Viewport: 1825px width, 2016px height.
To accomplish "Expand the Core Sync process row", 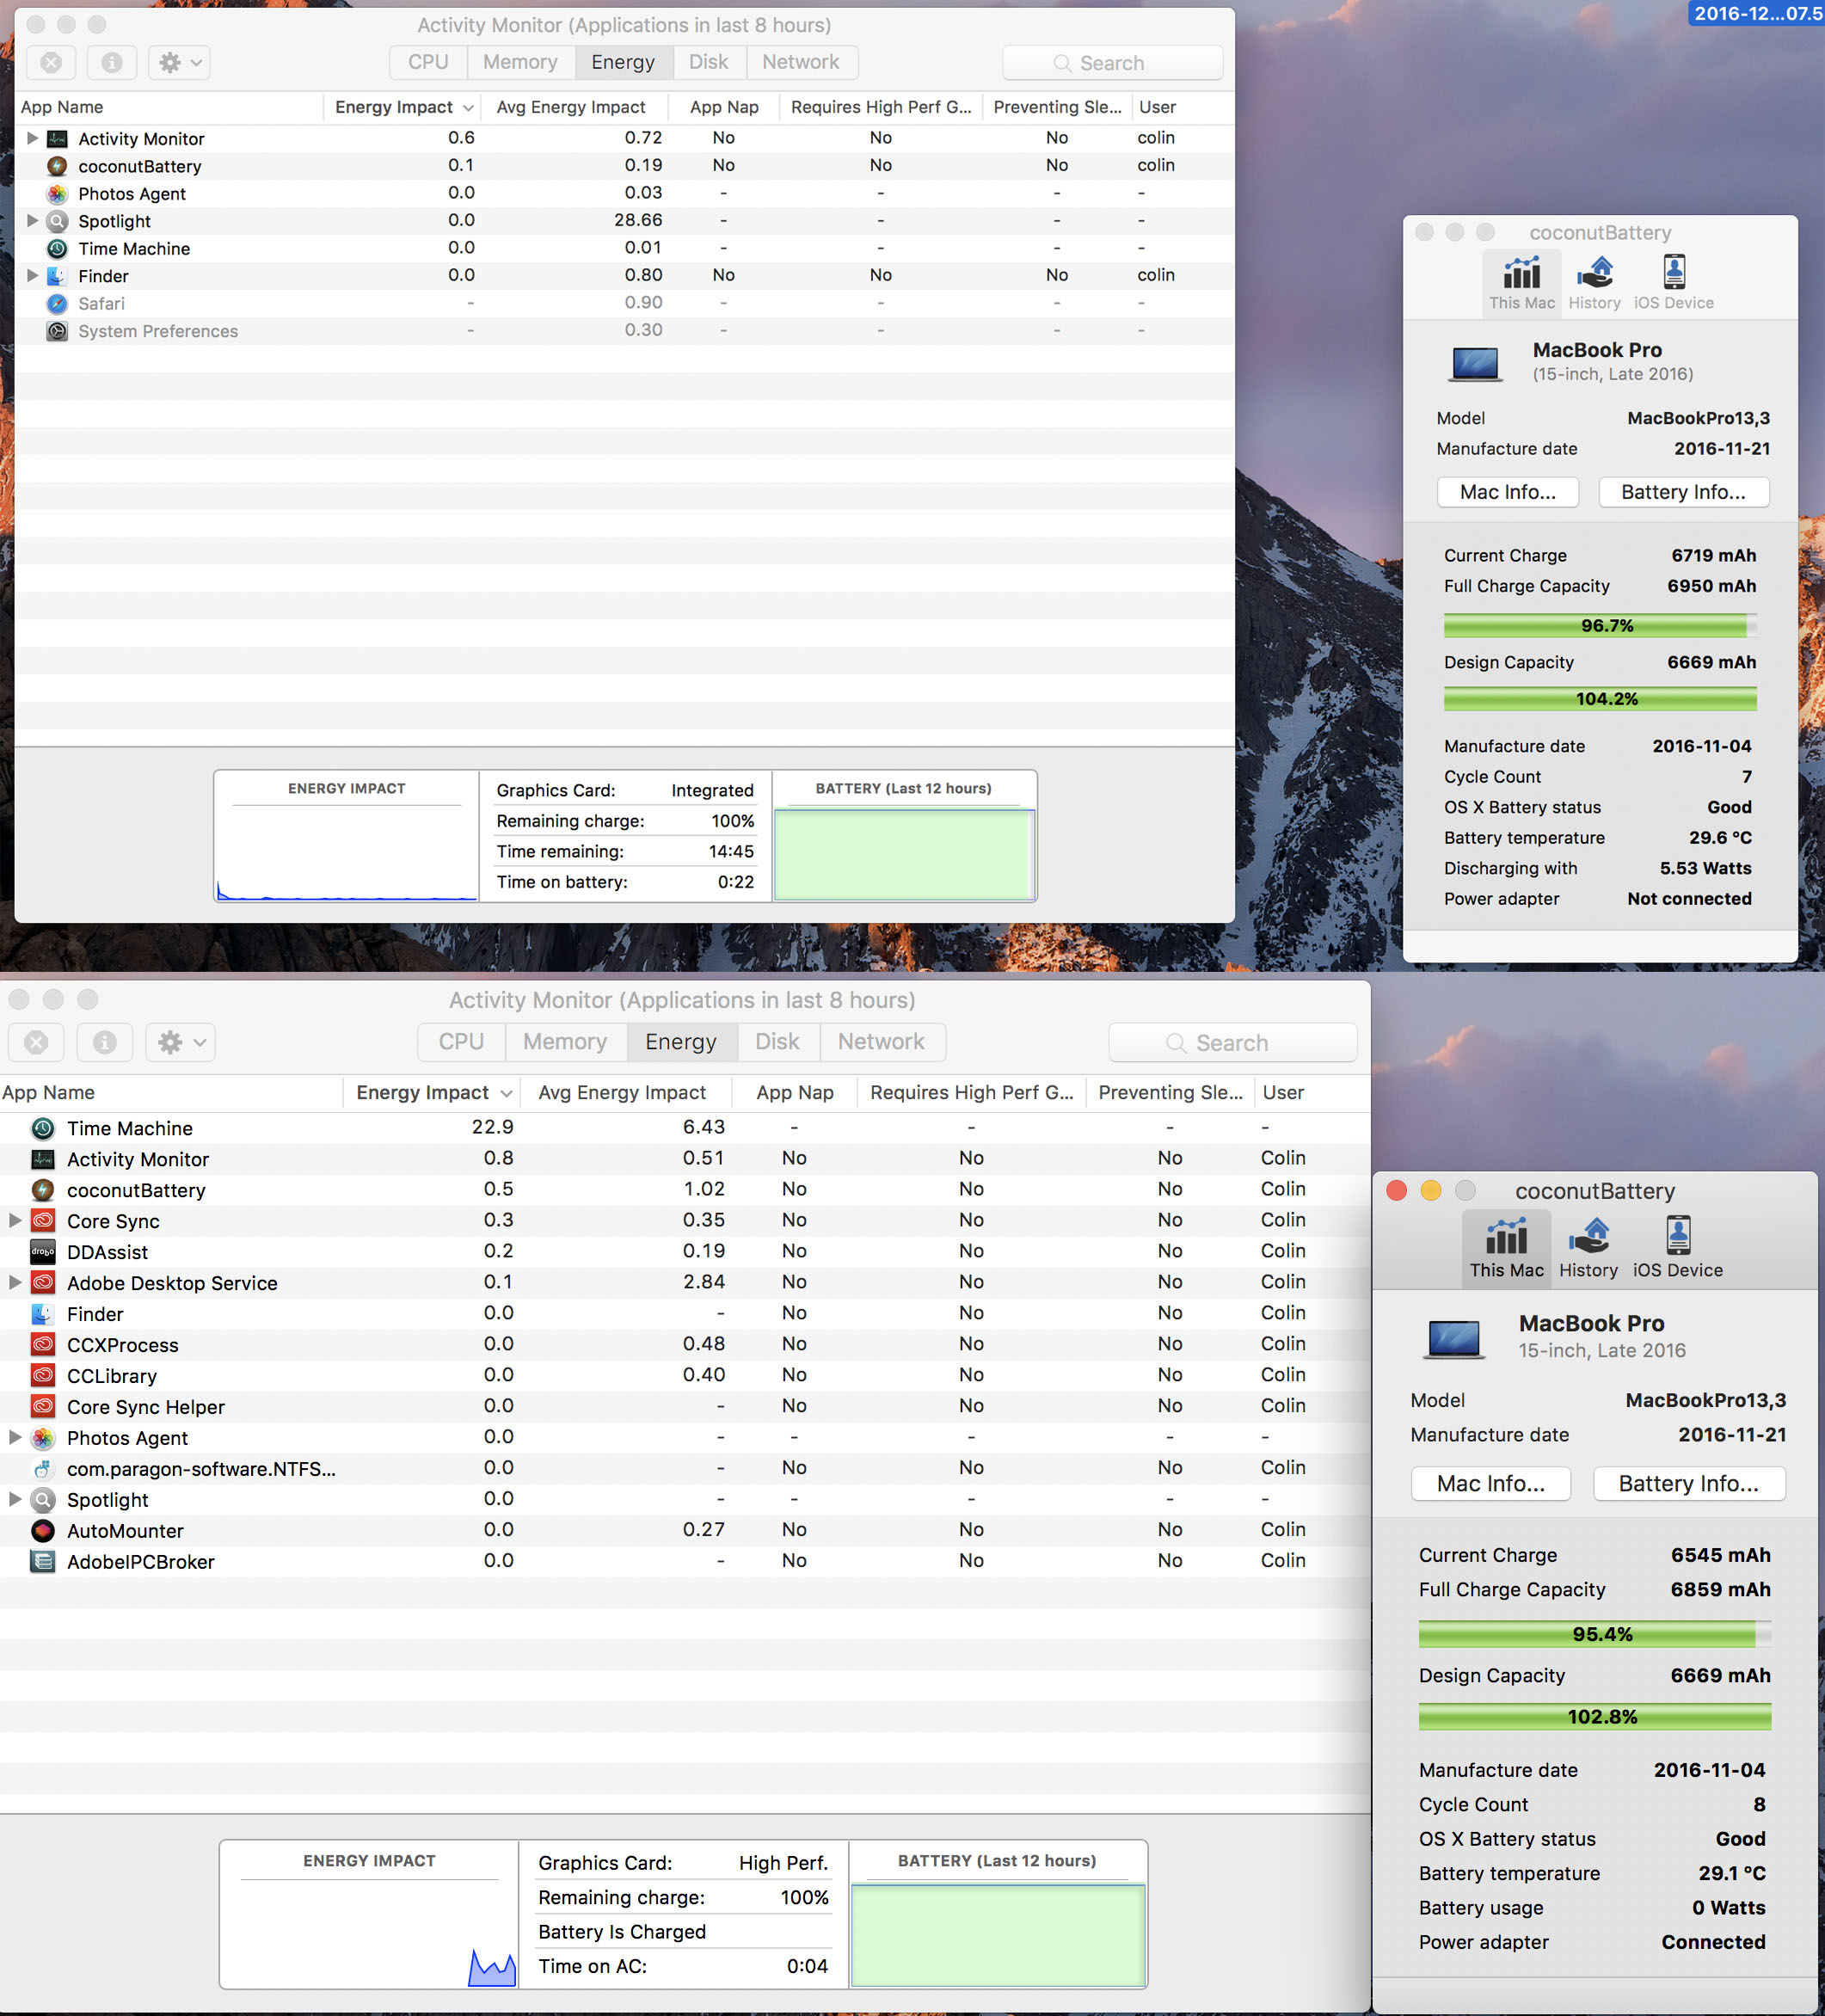I will click(x=15, y=1220).
